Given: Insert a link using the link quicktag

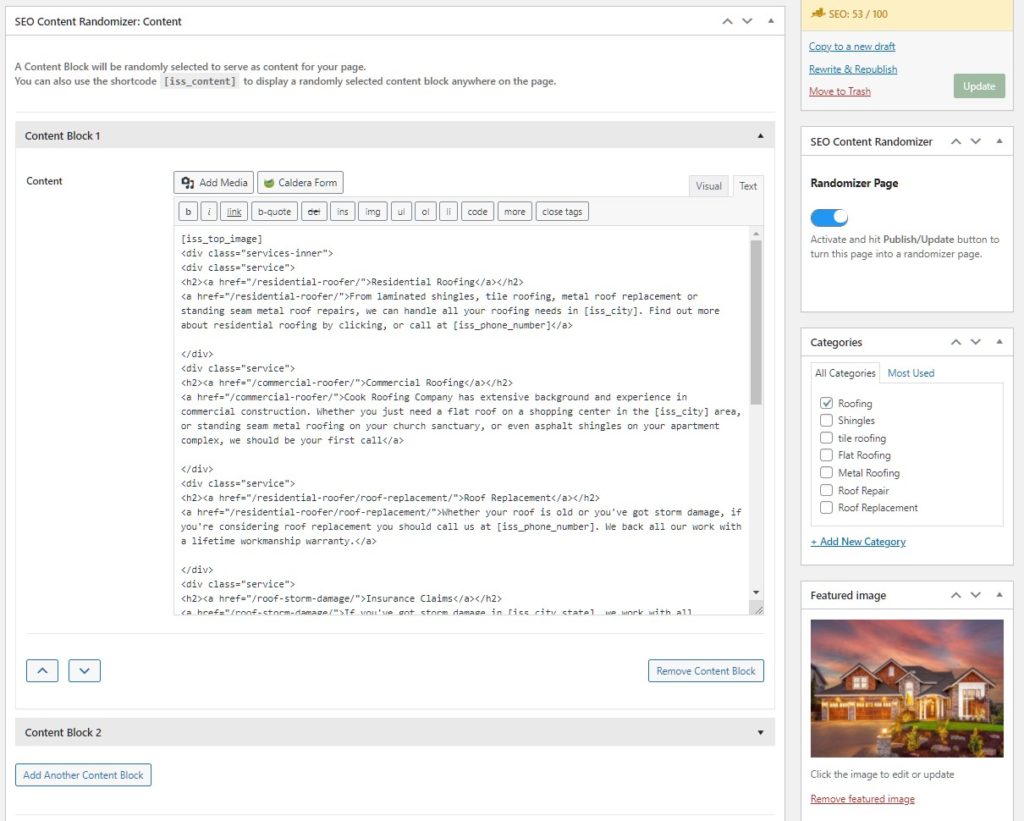Looking at the screenshot, I should (233, 211).
